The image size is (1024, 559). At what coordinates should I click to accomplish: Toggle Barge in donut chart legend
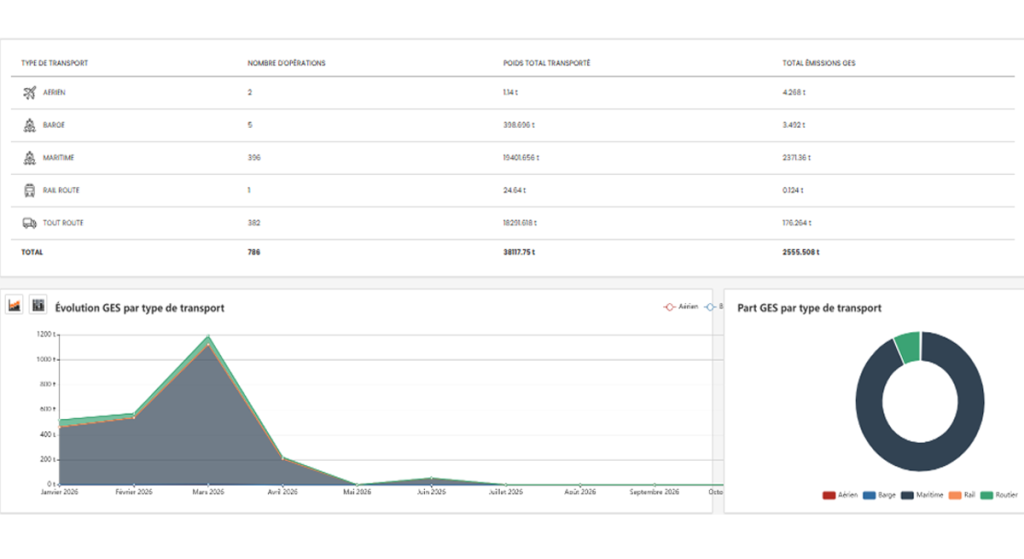[879, 495]
